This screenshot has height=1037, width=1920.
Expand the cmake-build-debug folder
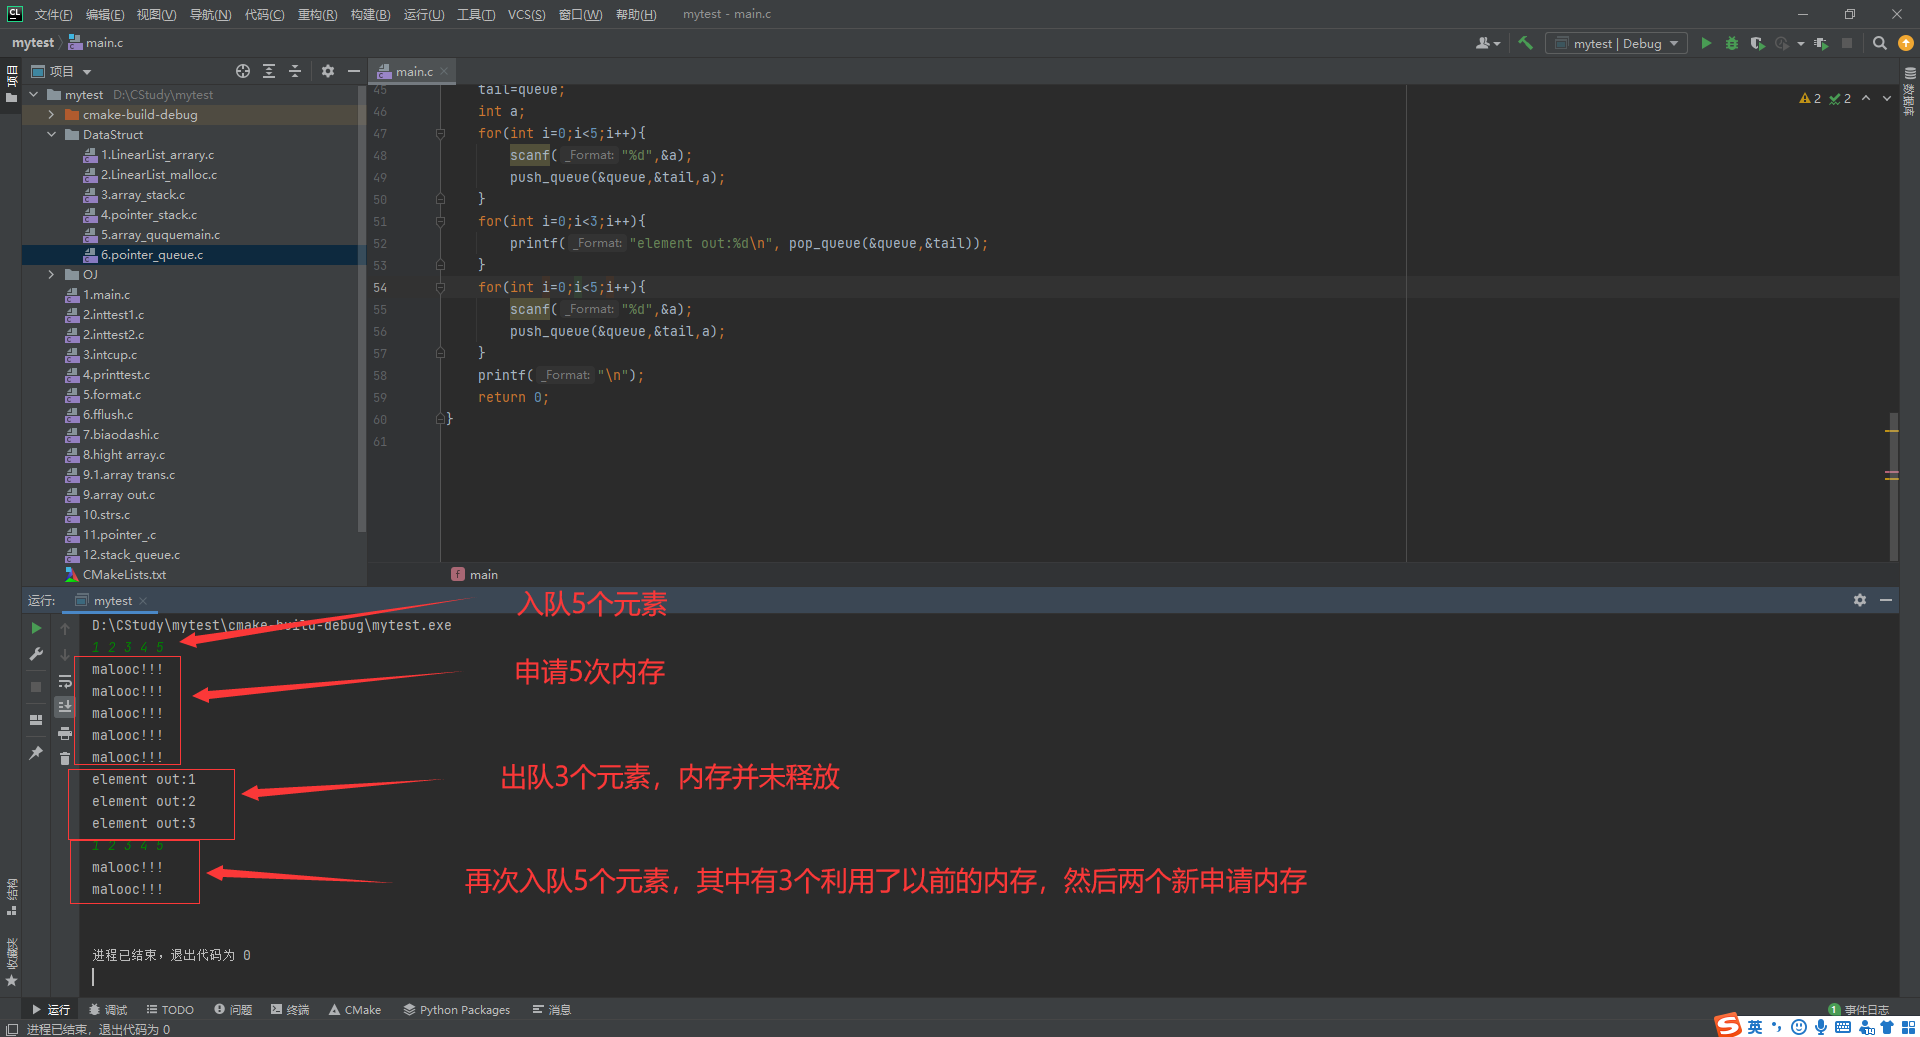[51, 114]
